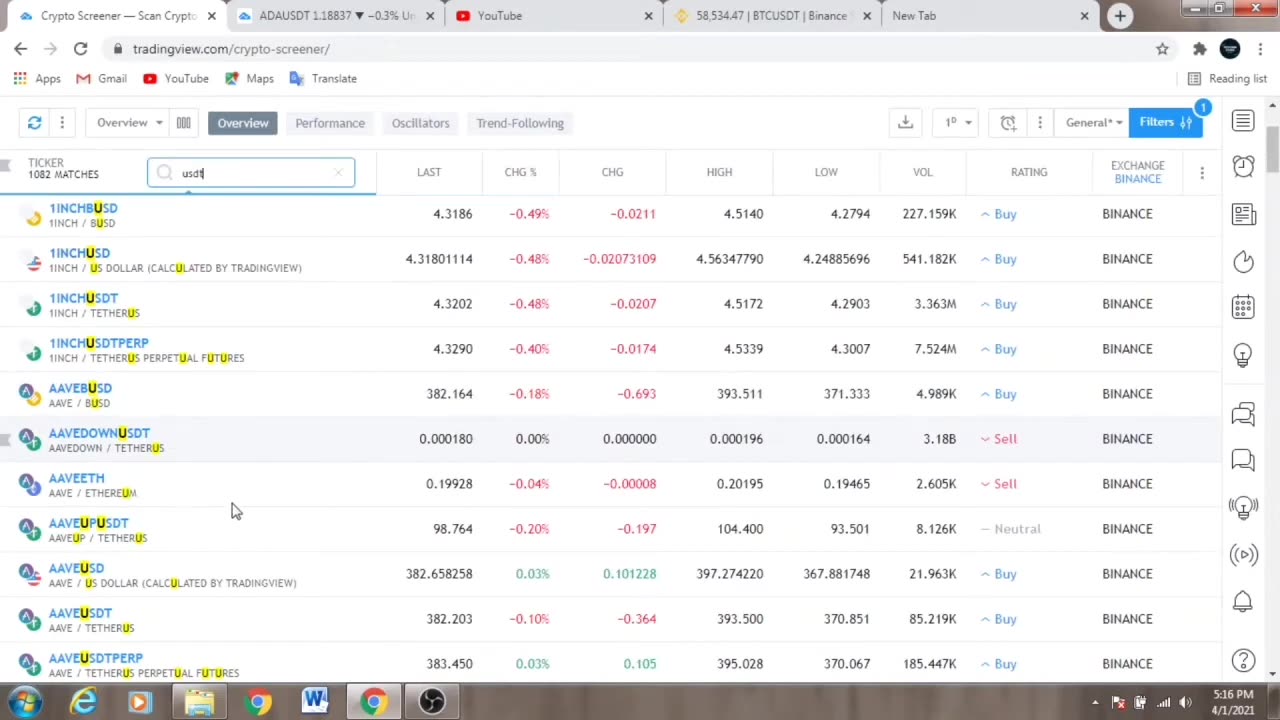Open the refresh options three-dot menu
The height and width of the screenshot is (720, 1280).
coord(62,123)
